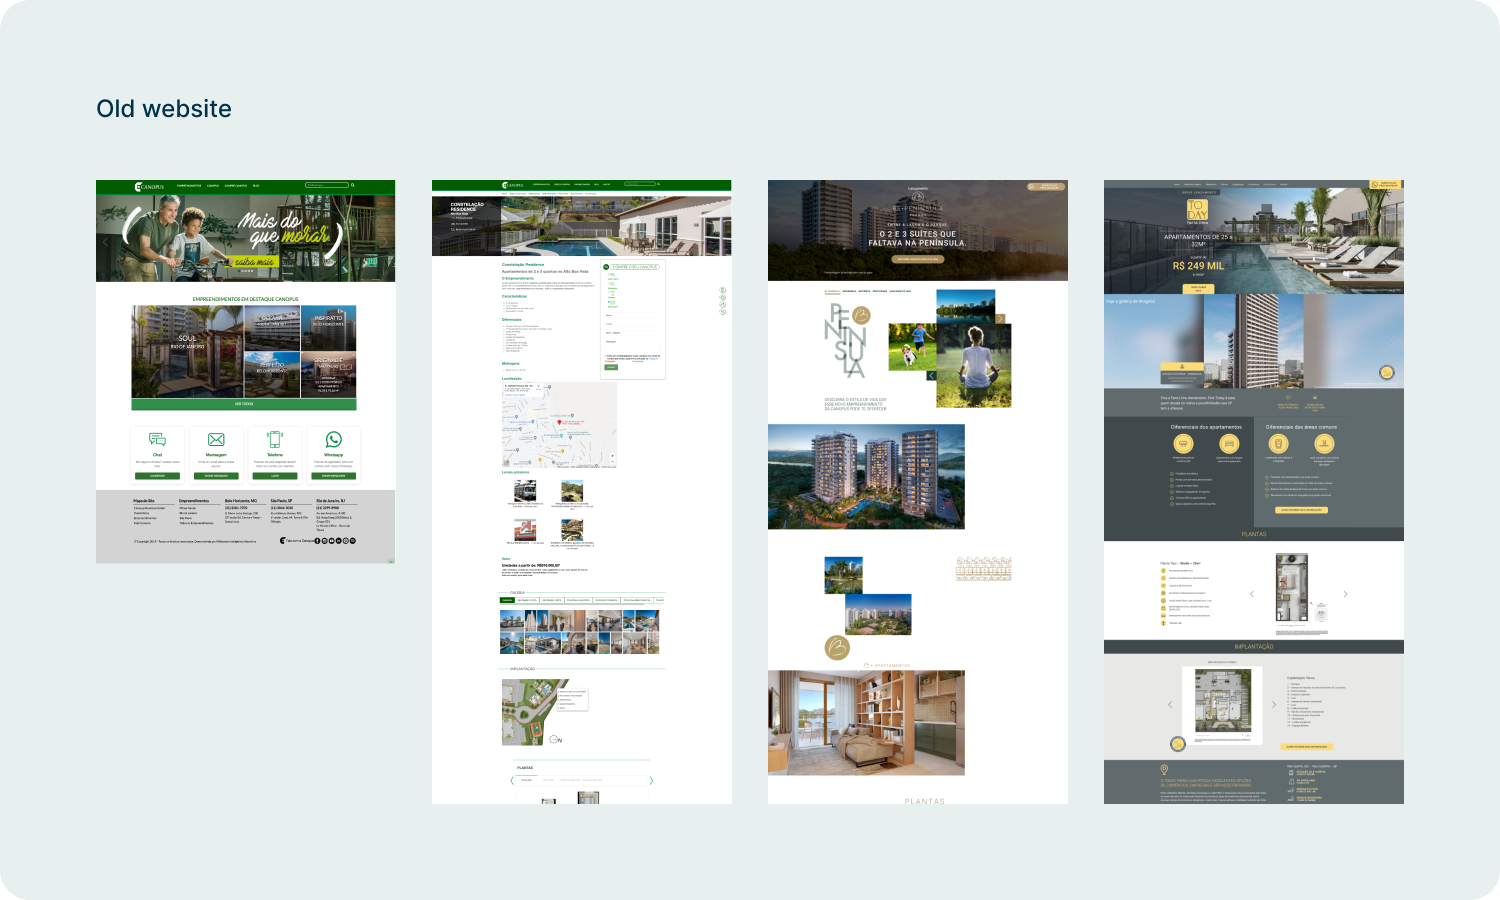Click the bed feature icon in Diferenciais dos apartamentos
The image size is (1500, 900).
tap(1229, 444)
